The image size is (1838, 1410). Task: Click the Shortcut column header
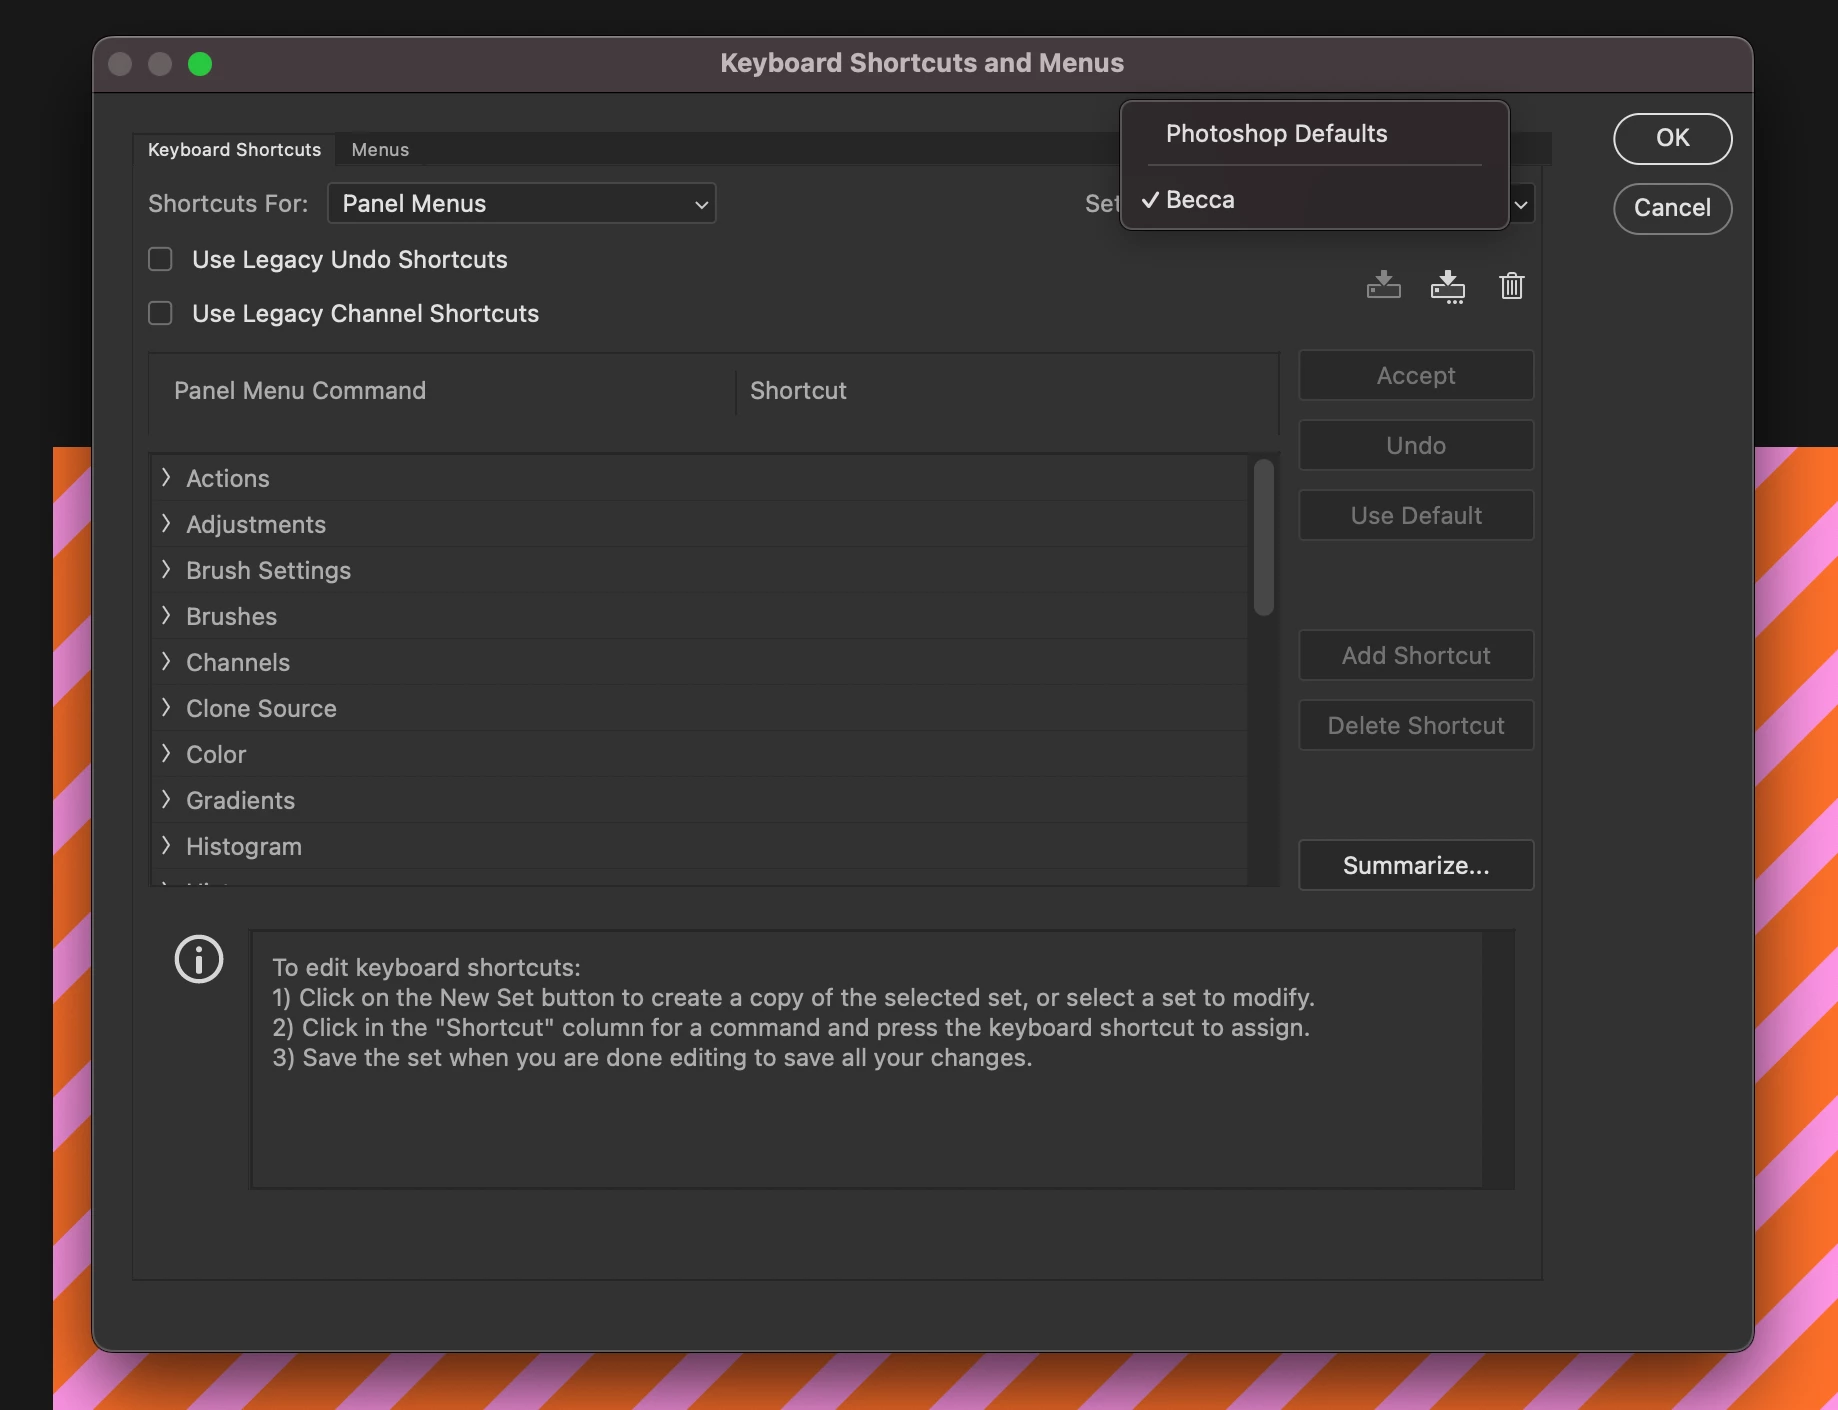[798, 391]
